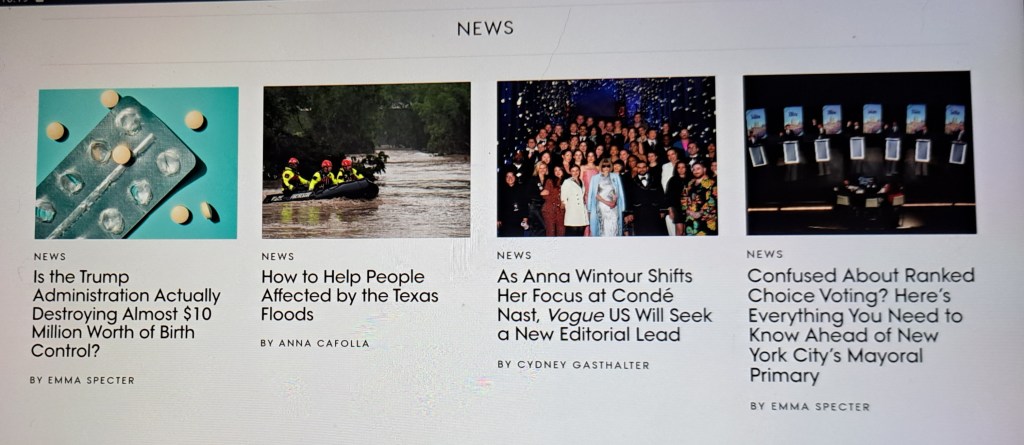Open the Anna Wintour Condé Nast headline
Image resolution: width=1024 pixels, height=445 pixels.
click(604, 305)
